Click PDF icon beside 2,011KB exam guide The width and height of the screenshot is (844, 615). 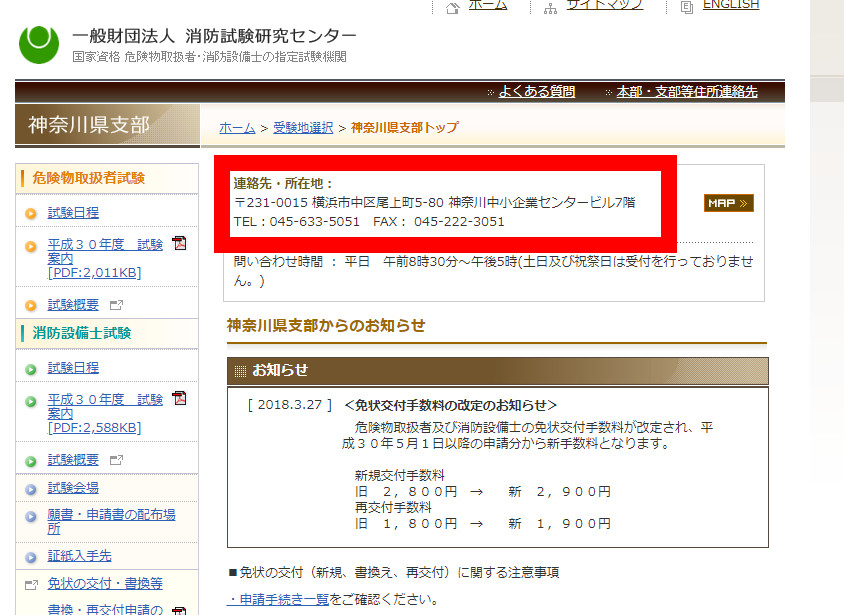pyautogui.click(x=180, y=243)
